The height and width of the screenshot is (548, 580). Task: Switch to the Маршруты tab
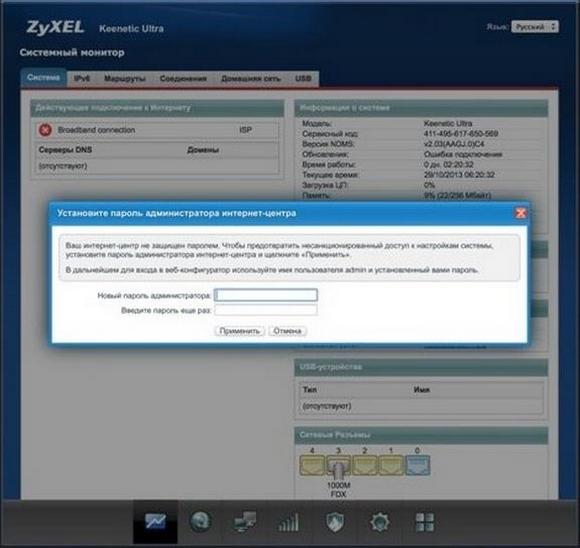pos(125,78)
